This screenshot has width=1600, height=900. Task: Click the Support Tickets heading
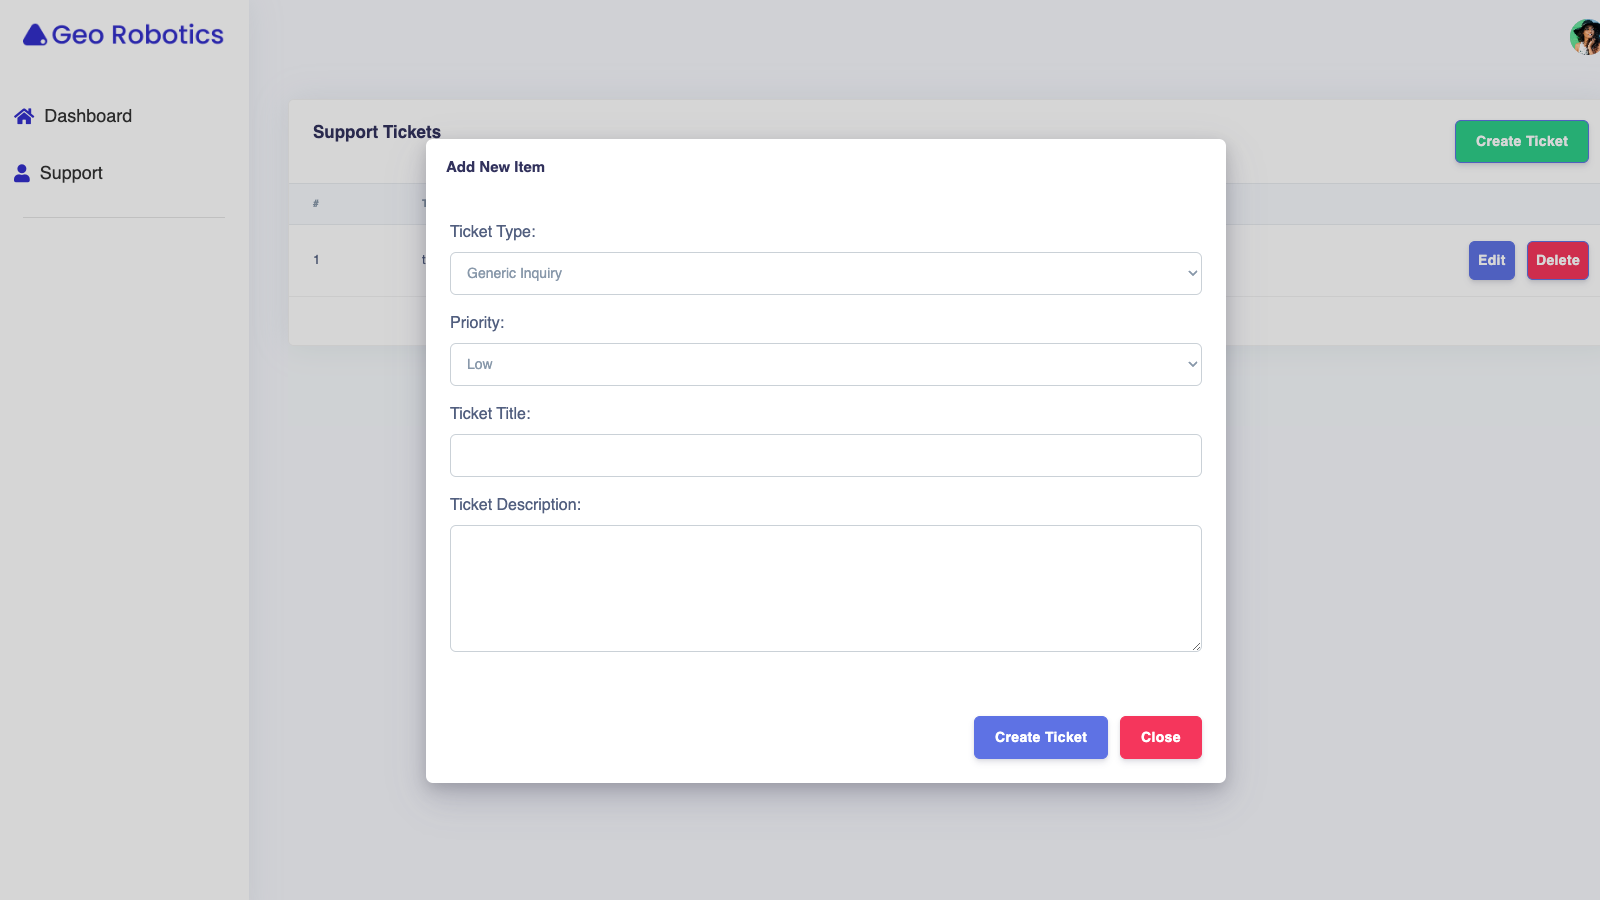[x=376, y=131]
